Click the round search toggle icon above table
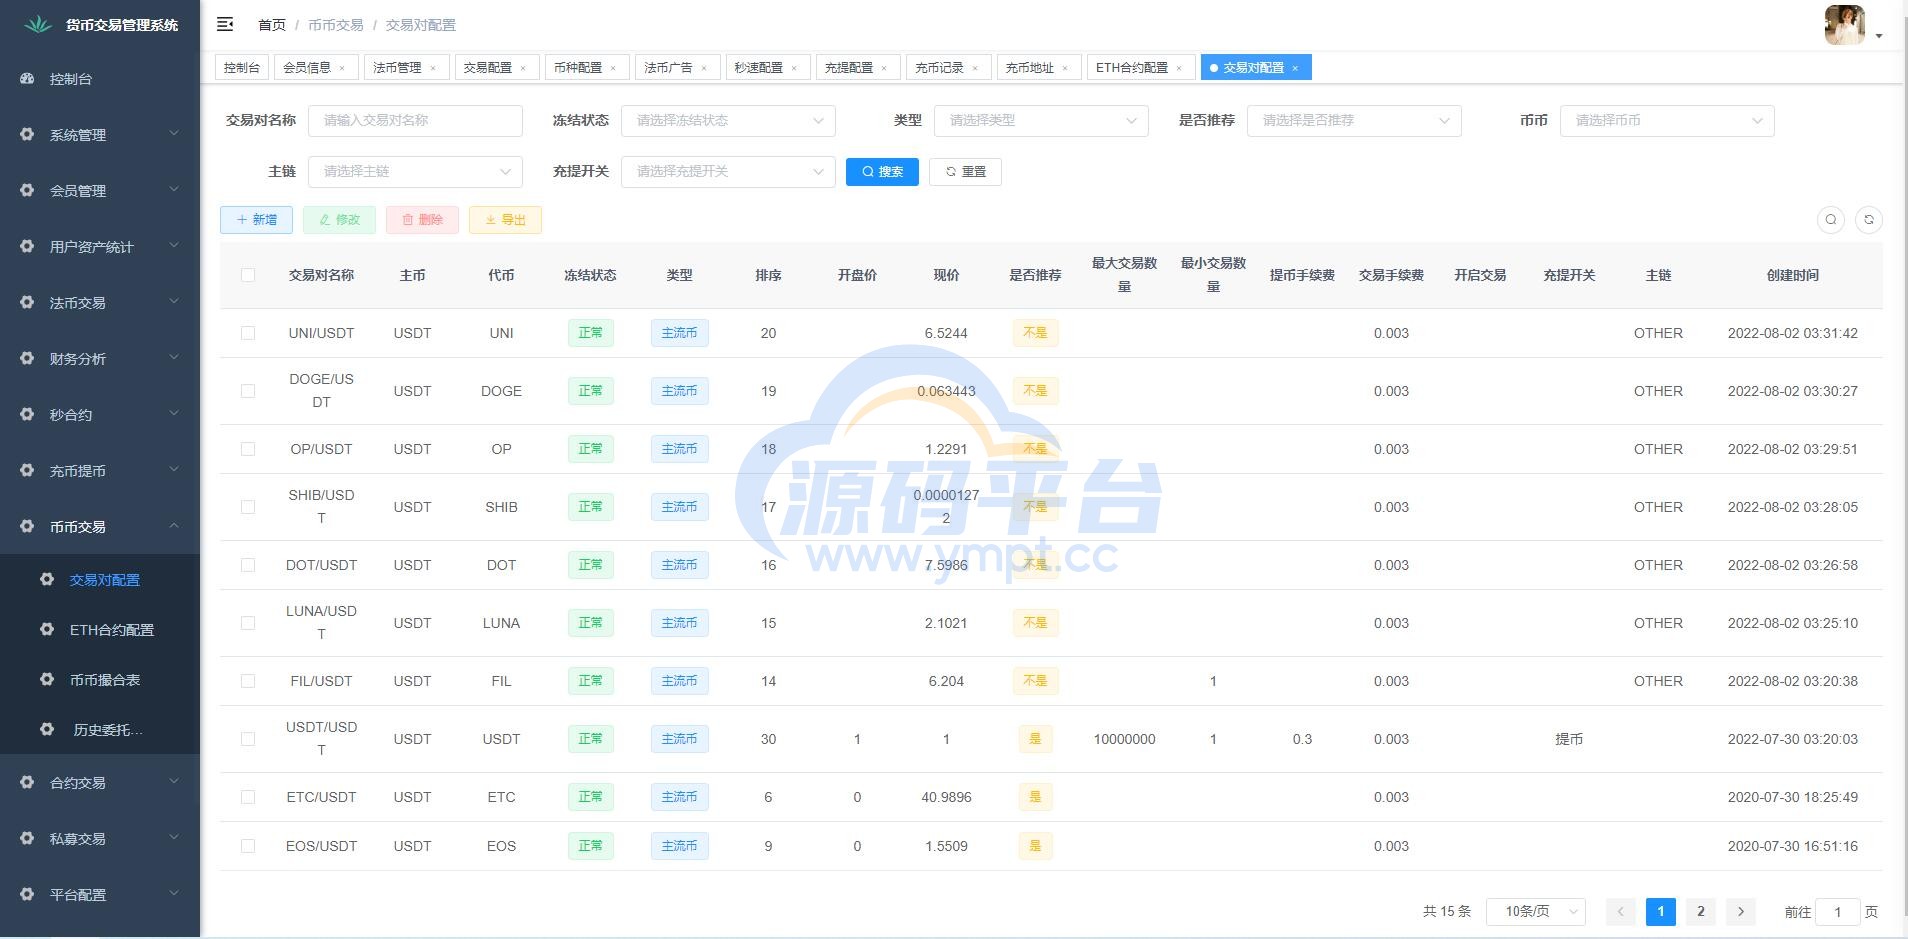1908x939 pixels. 1831,220
